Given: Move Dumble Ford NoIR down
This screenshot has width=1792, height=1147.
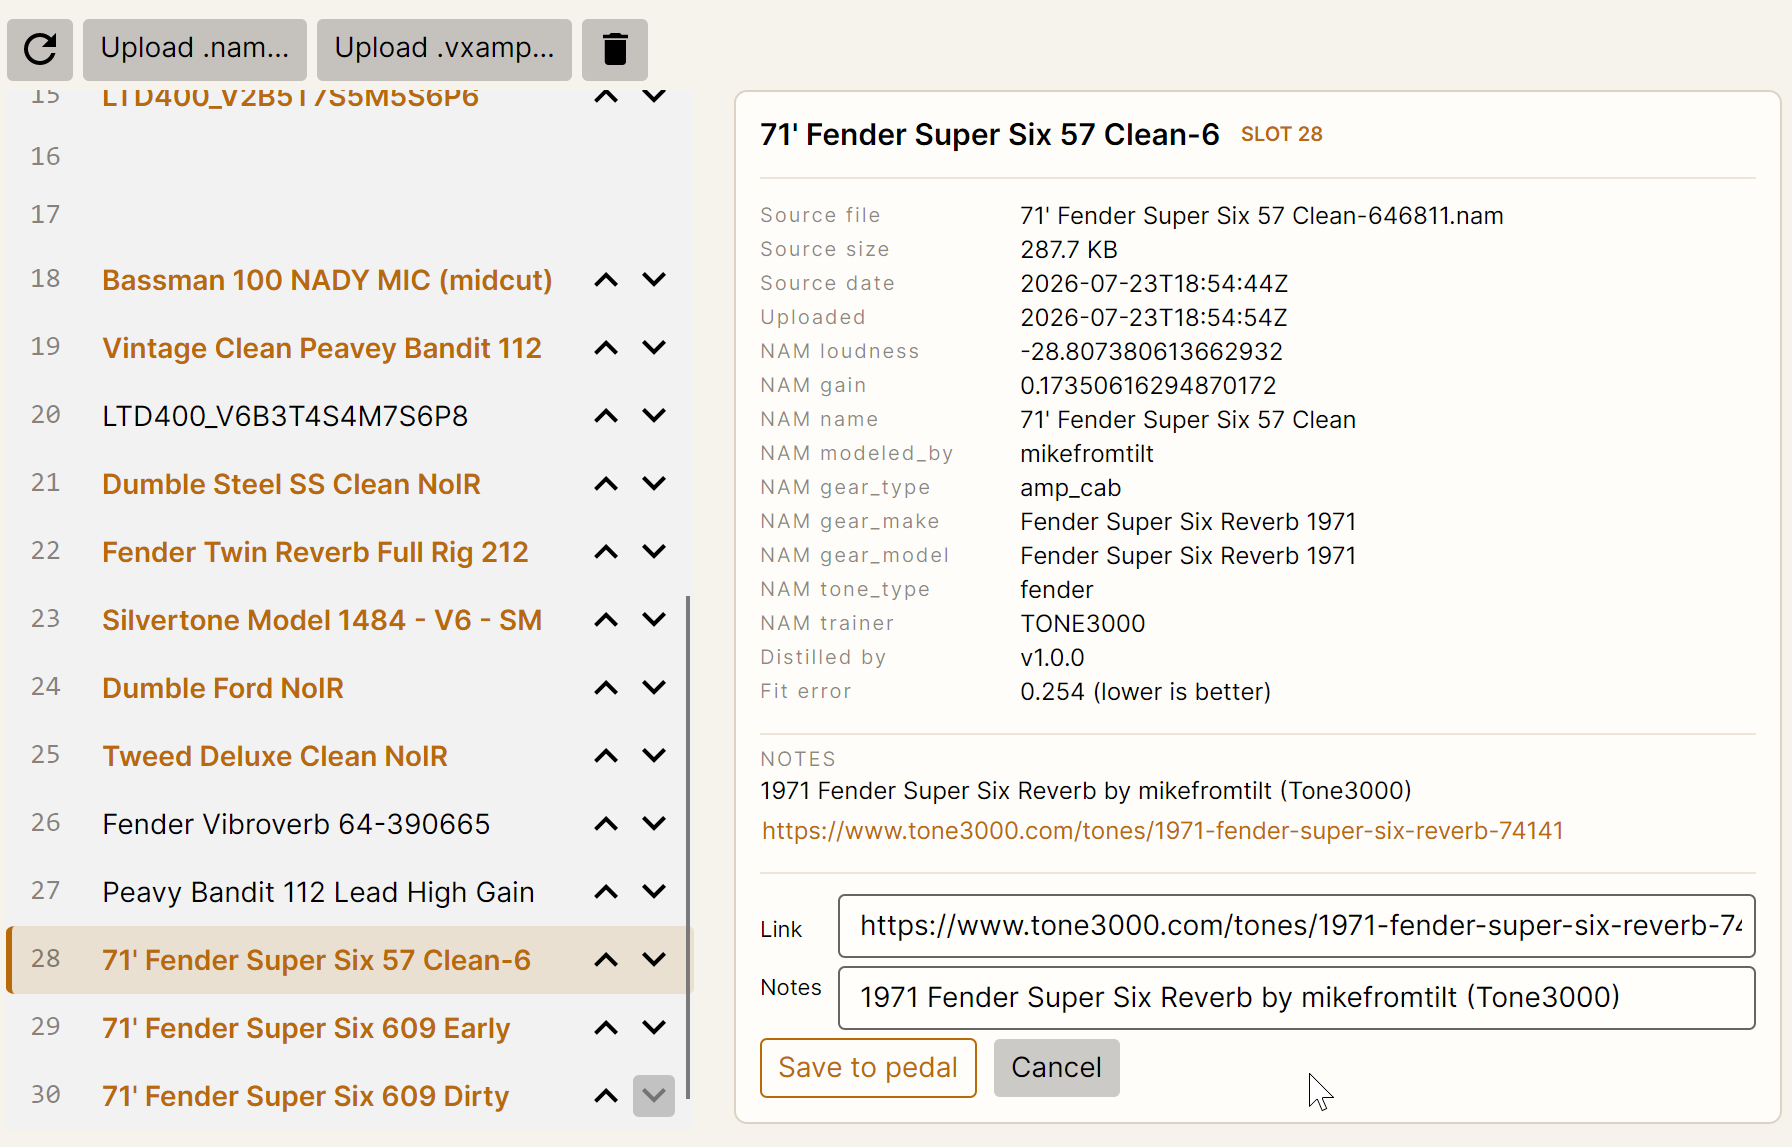Looking at the screenshot, I should point(654,688).
